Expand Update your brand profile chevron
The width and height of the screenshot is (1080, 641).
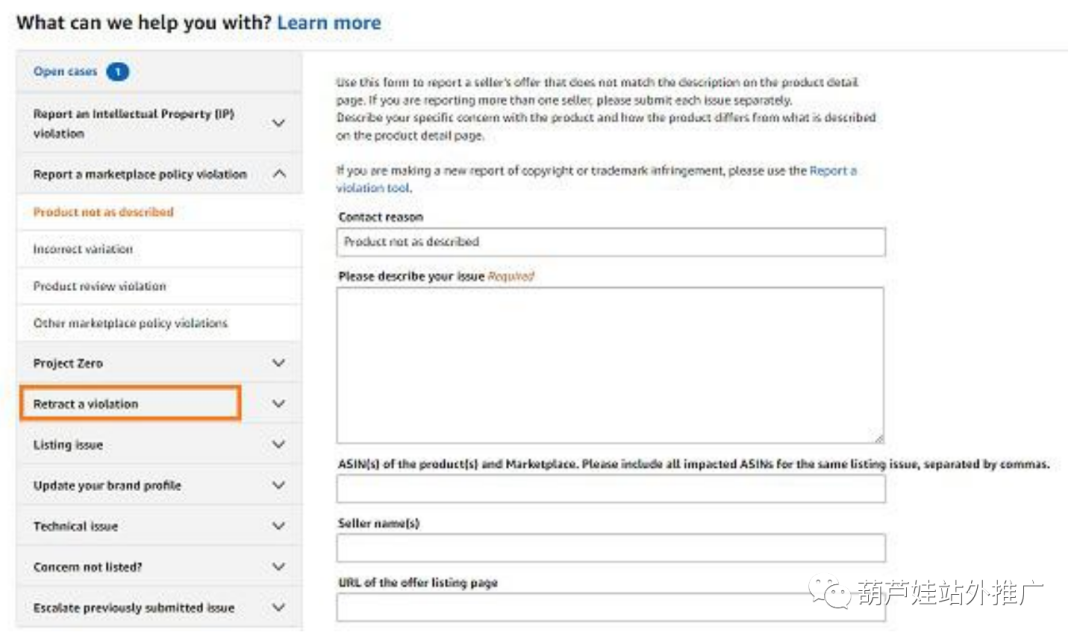tap(279, 485)
